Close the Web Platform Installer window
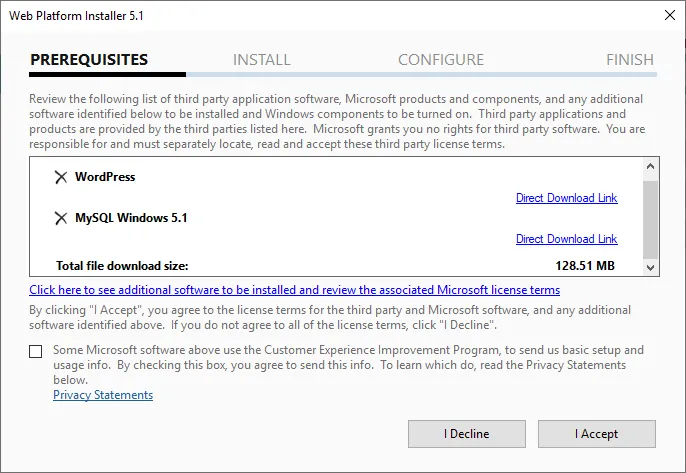This screenshot has height=473, width=686. click(x=668, y=15)
